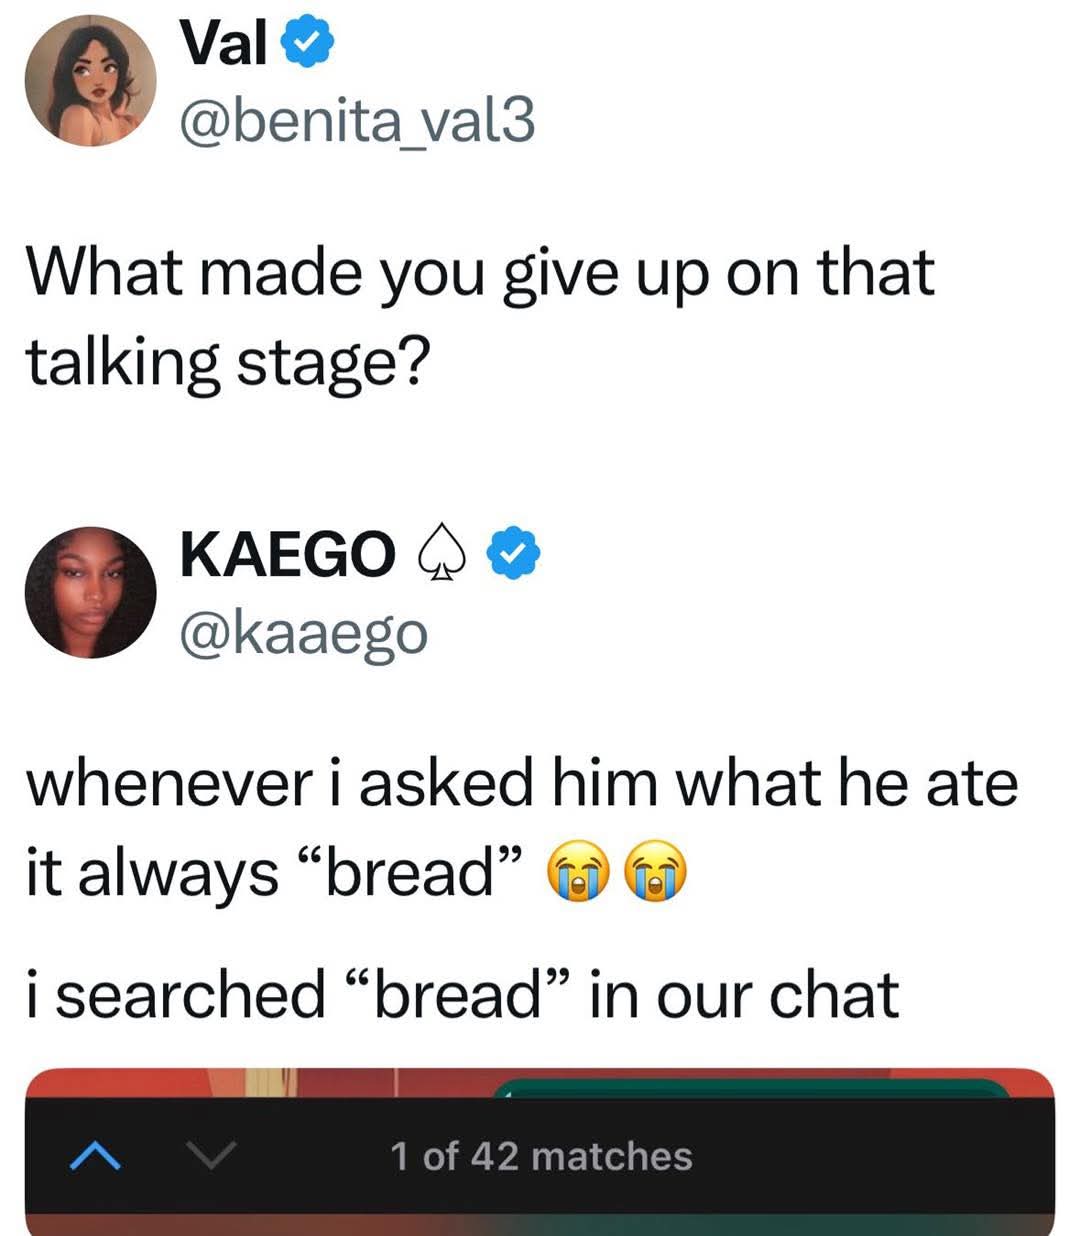
Task: Click the '1 of 42 matches' counter
Action: coord(541,1157)
